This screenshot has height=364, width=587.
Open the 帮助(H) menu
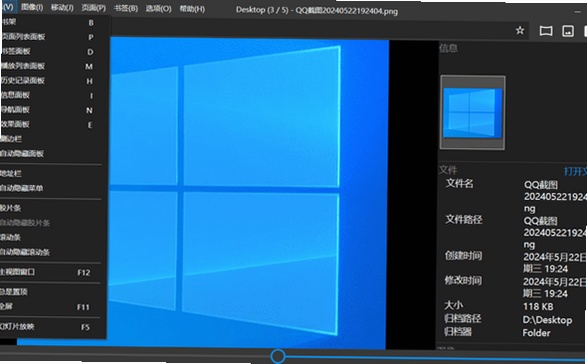tap(192, 9)
